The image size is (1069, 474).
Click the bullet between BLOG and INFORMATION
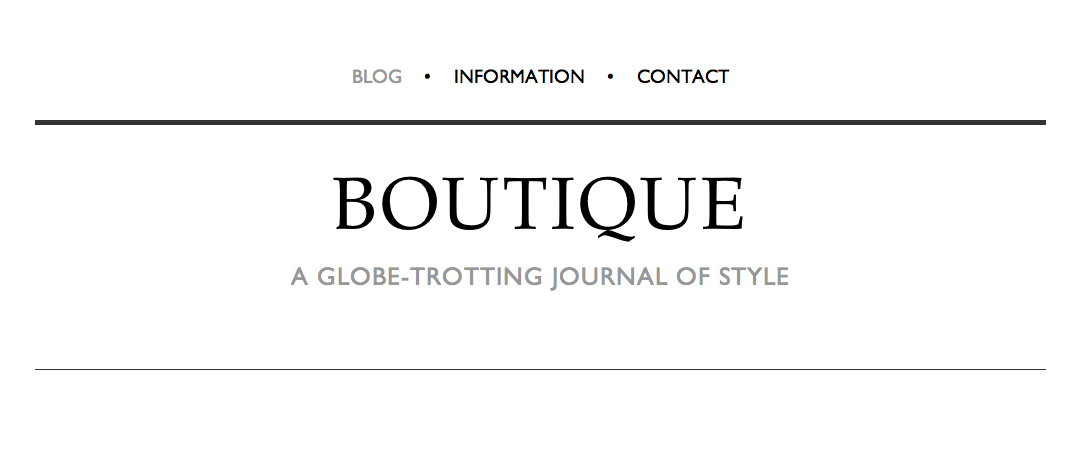(428, 76)
